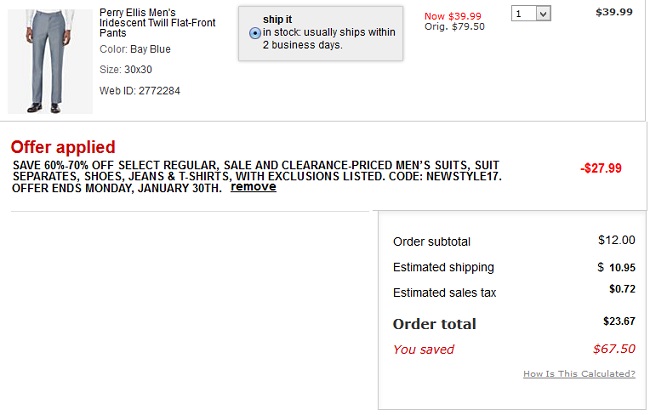Click the remove link for the offer
Screen dimensions: 650x415
click(x=253, y=187)
